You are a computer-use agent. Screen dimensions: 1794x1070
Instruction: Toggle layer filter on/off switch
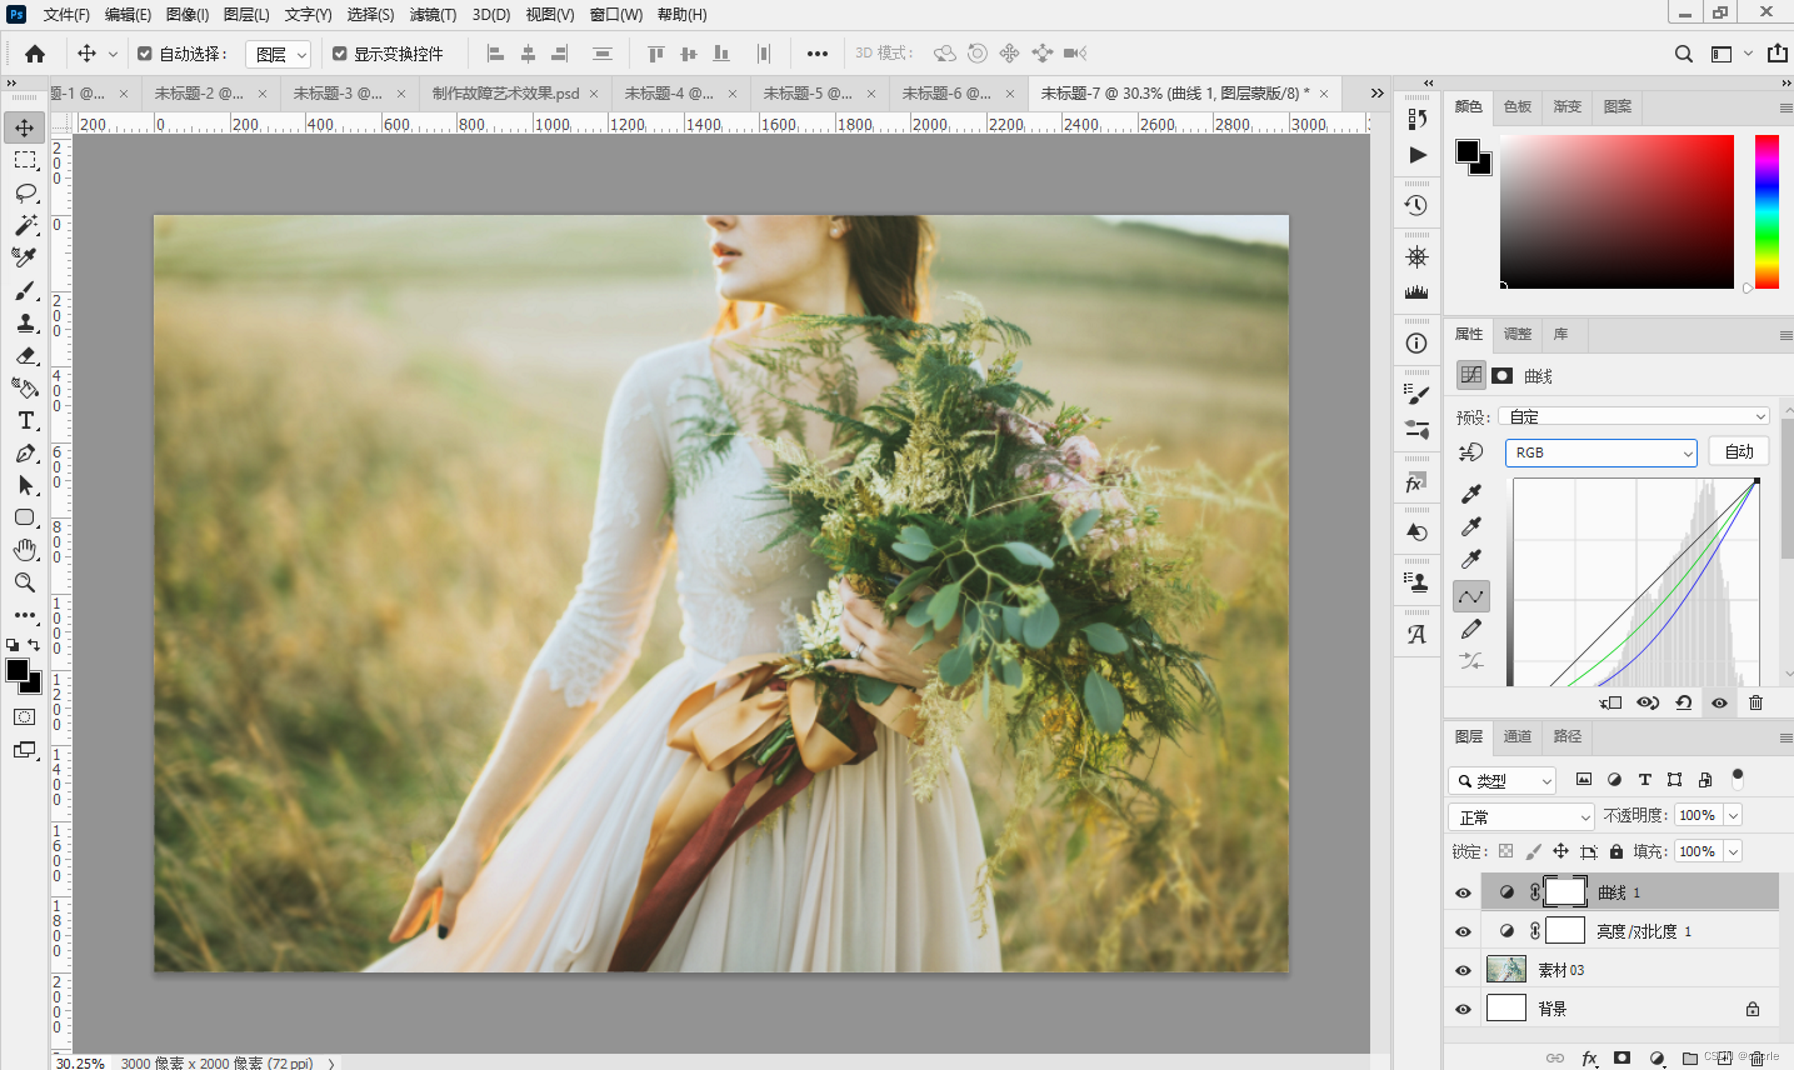click(1738, 777)
